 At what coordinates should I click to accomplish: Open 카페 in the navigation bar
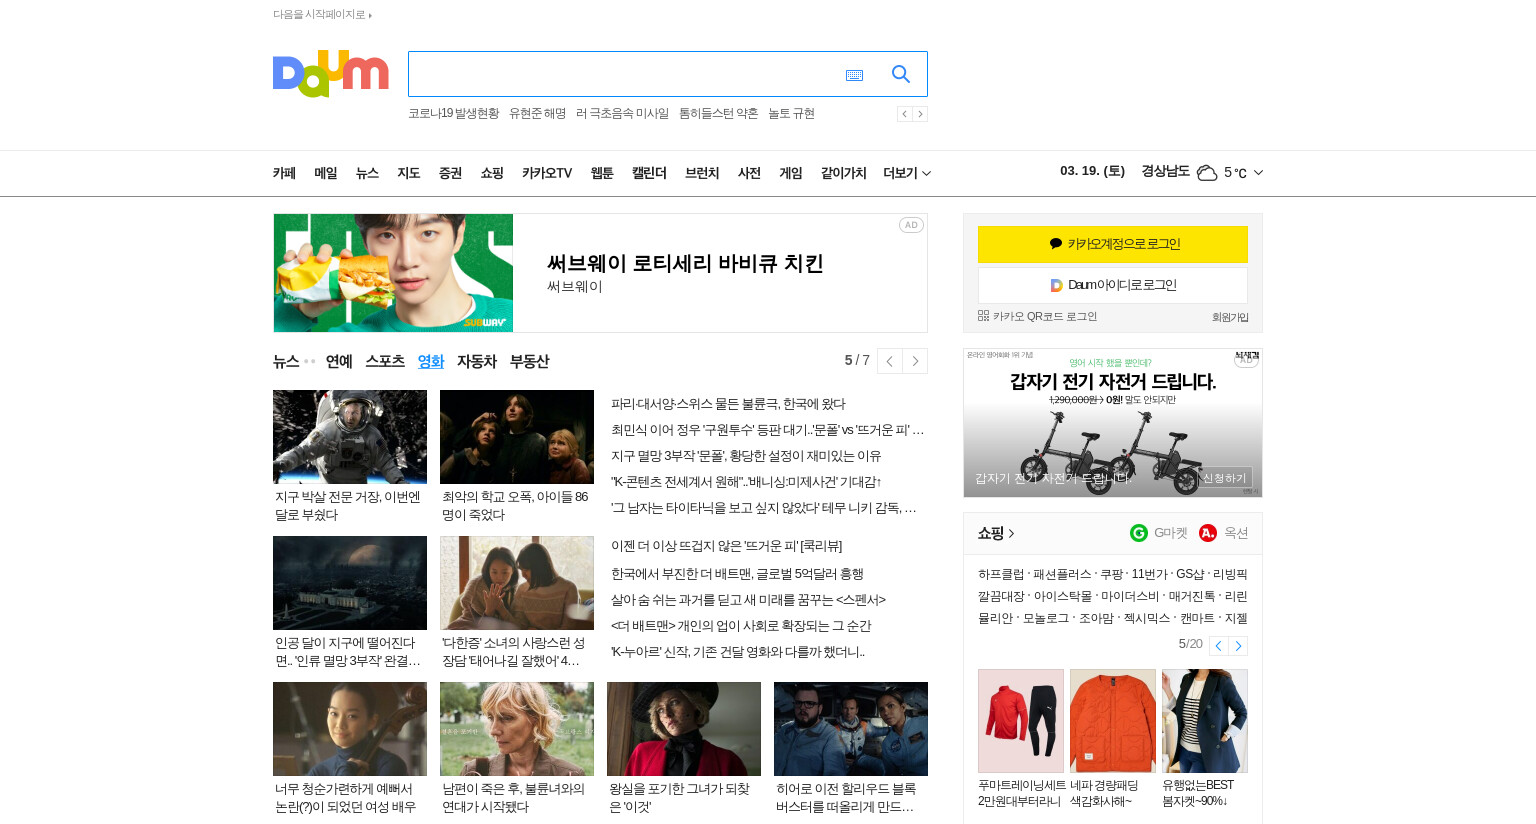tap(284, 173)
